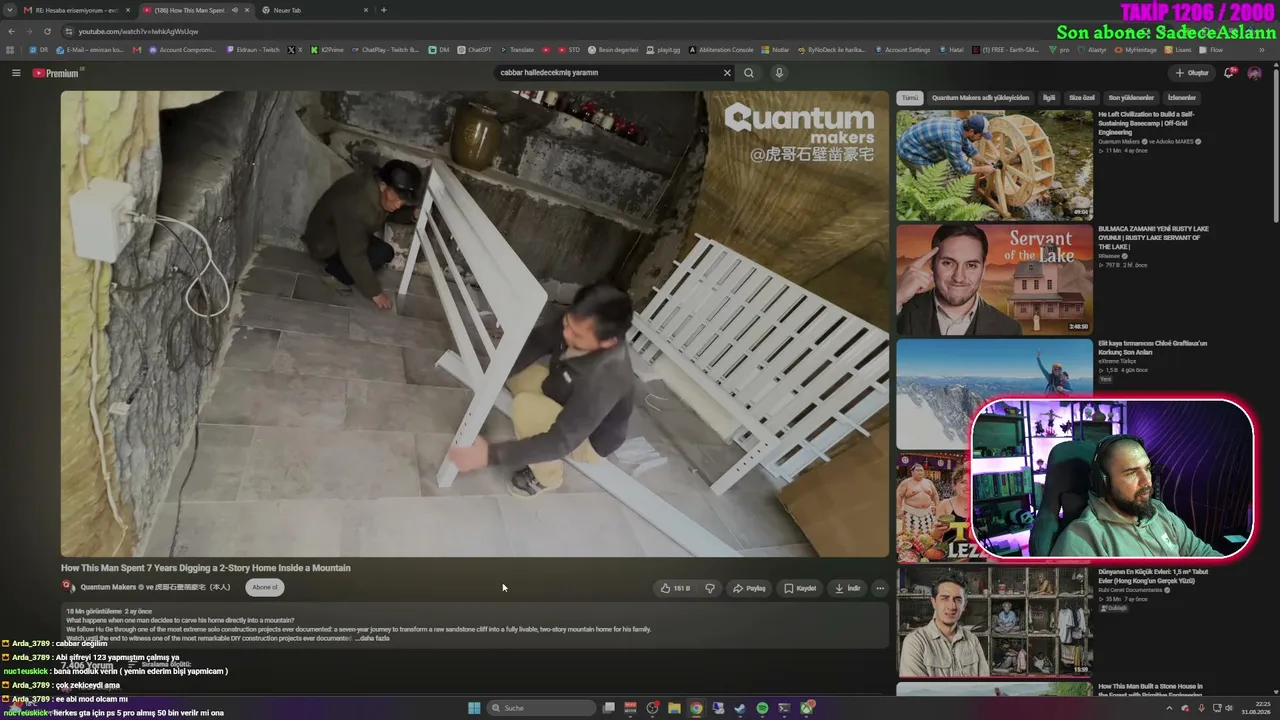This screenshot has height=720, width=1280.
Task: Open Google Chrome on the taskbar
Action: (x=696, y=708)
